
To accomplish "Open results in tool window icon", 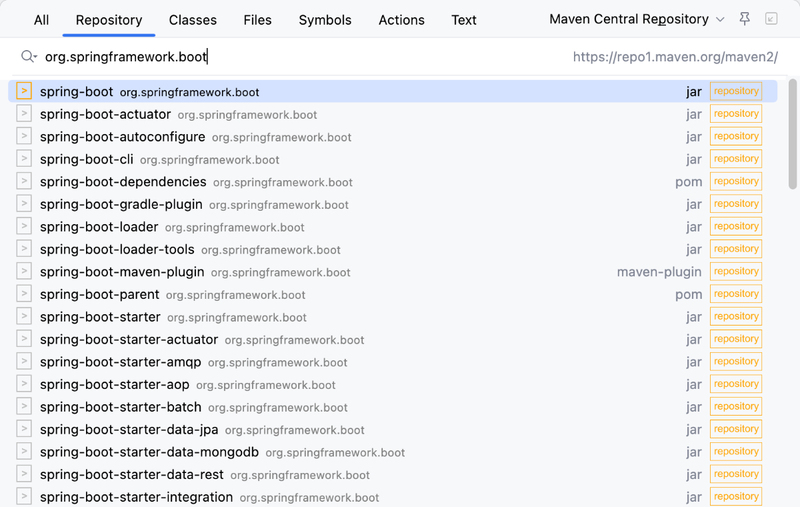I will coord(771,19).
